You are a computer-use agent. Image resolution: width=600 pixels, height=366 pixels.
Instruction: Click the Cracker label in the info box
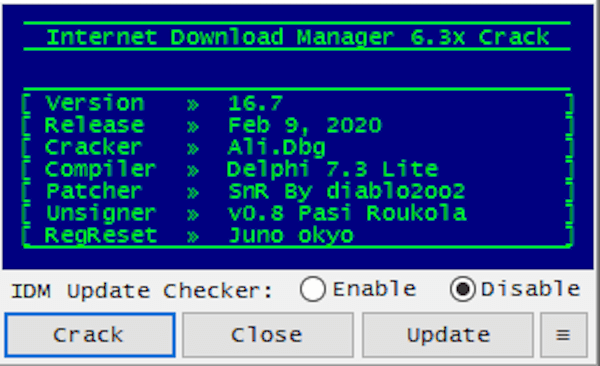point(93,148)
